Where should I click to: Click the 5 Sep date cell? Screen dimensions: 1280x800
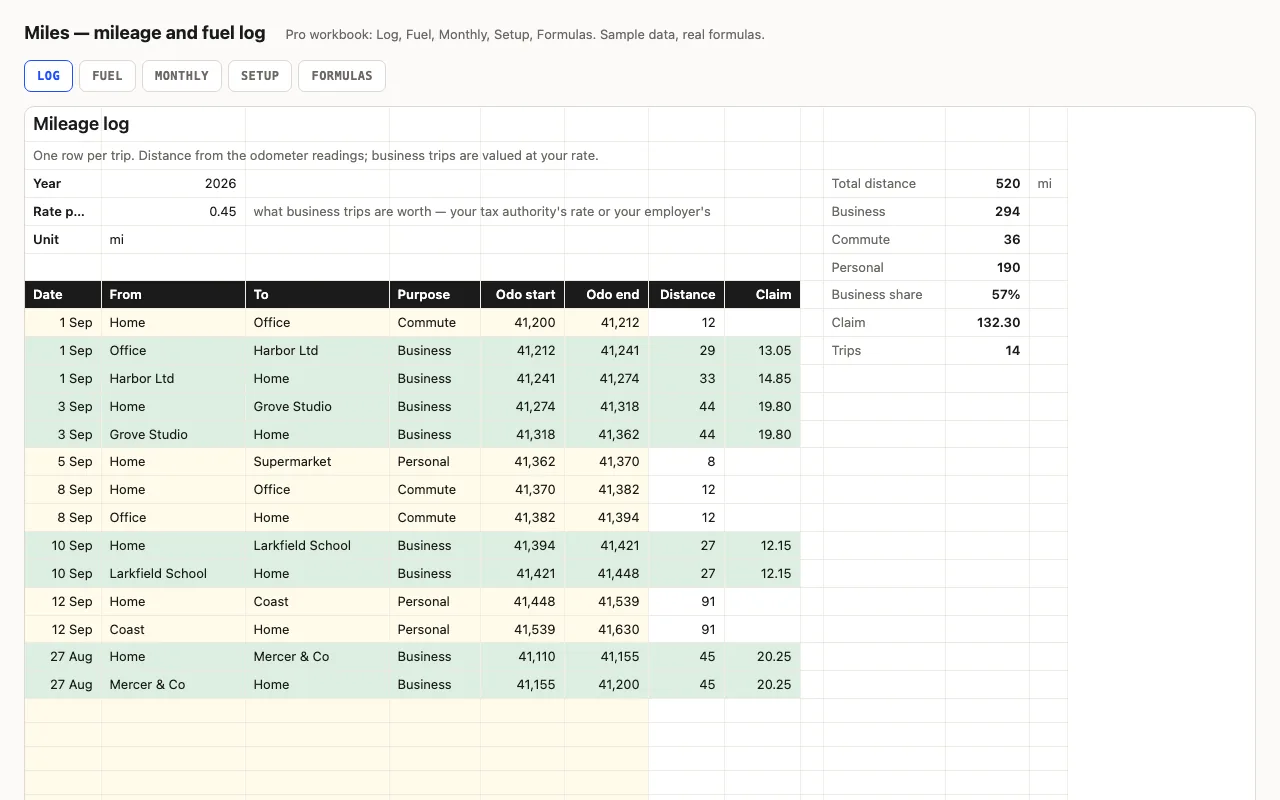tap(63, 462)
